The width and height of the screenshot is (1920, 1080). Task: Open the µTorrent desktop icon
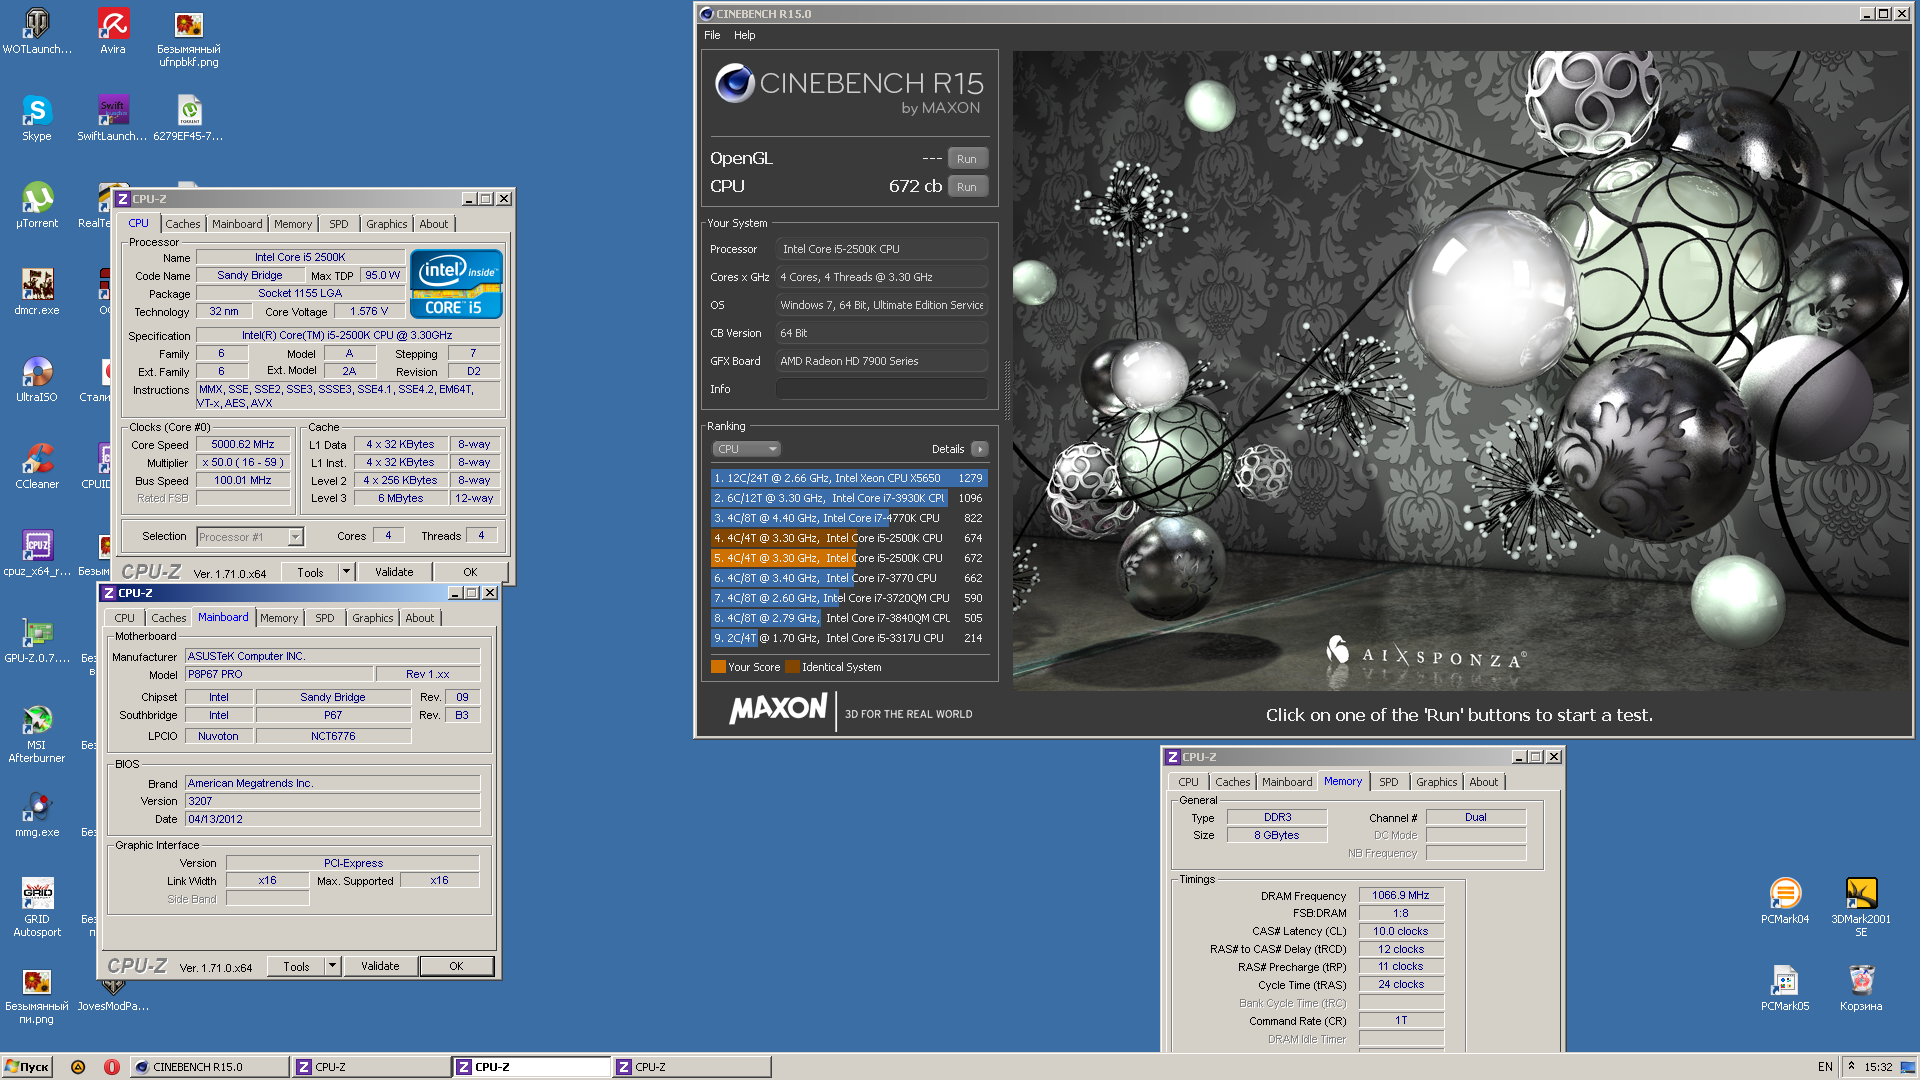37,204
